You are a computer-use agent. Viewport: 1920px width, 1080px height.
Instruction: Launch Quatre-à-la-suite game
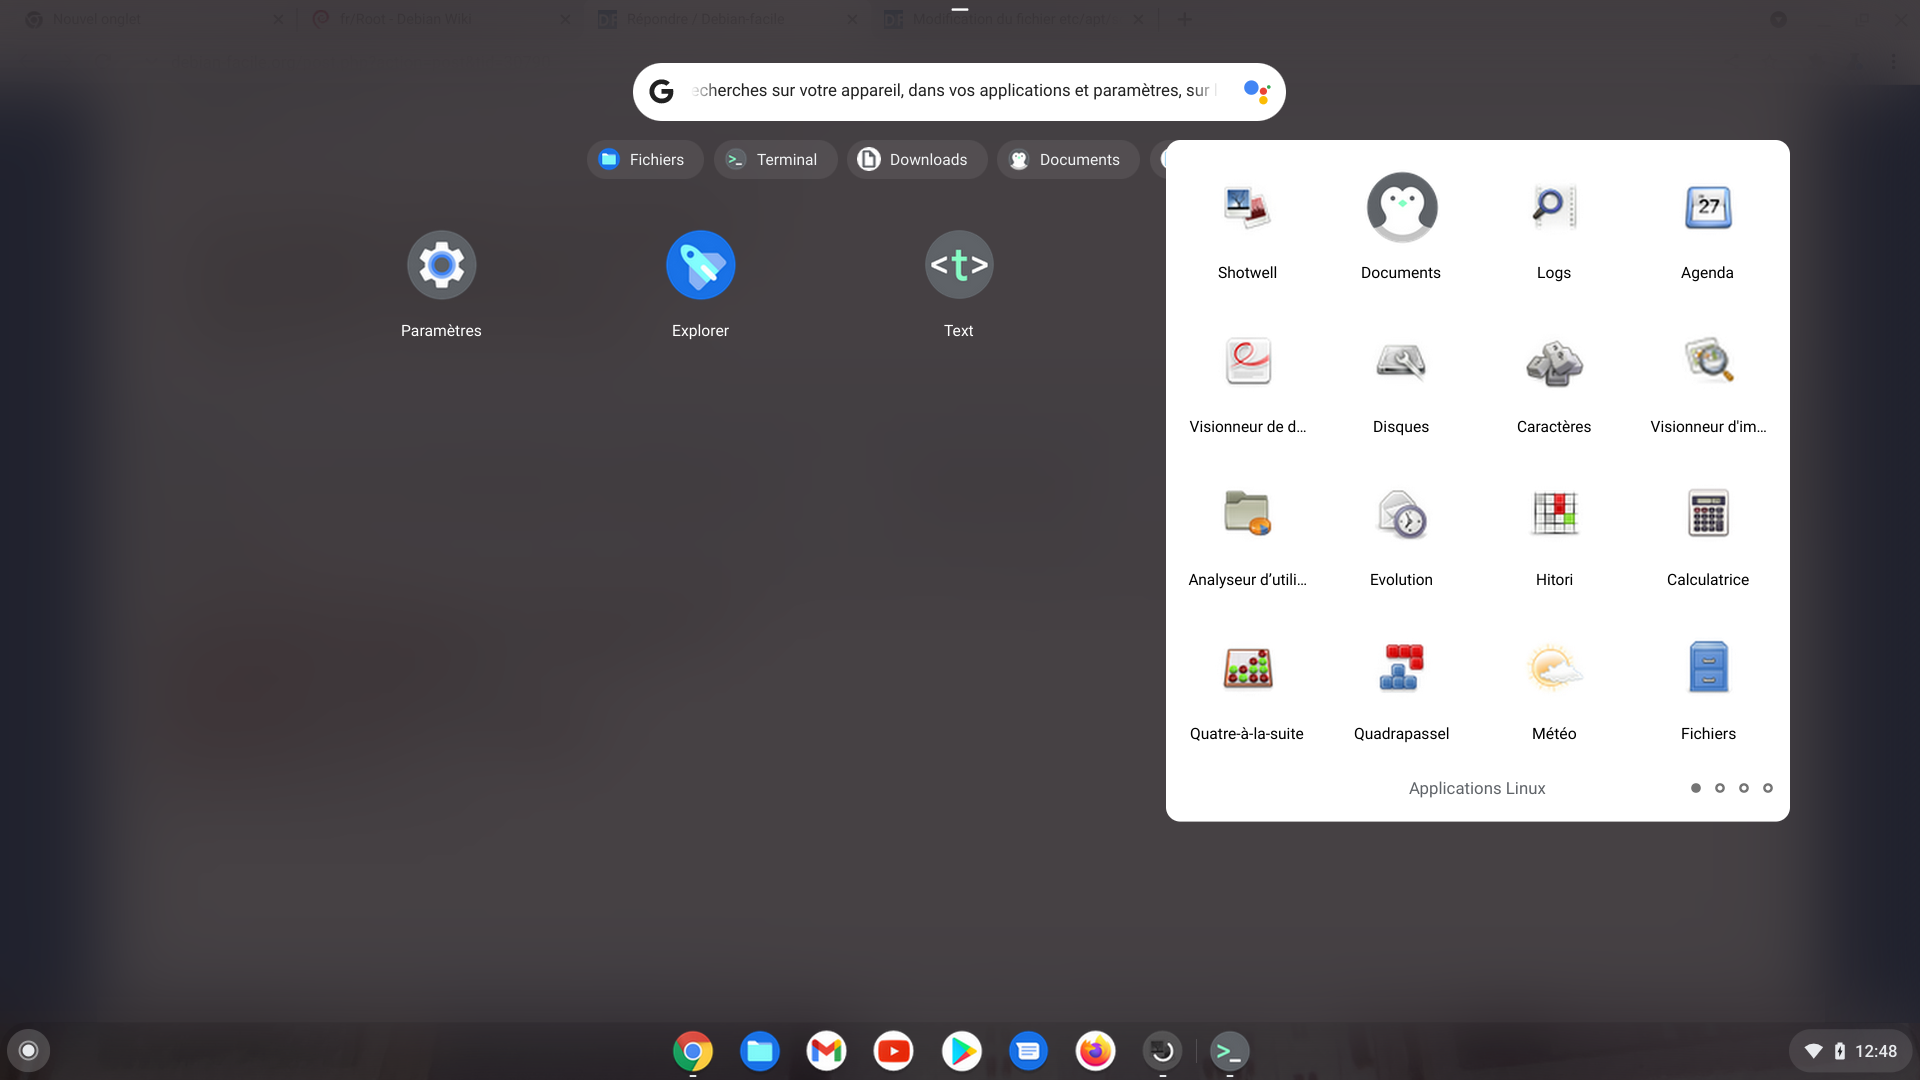[1247, 669]
